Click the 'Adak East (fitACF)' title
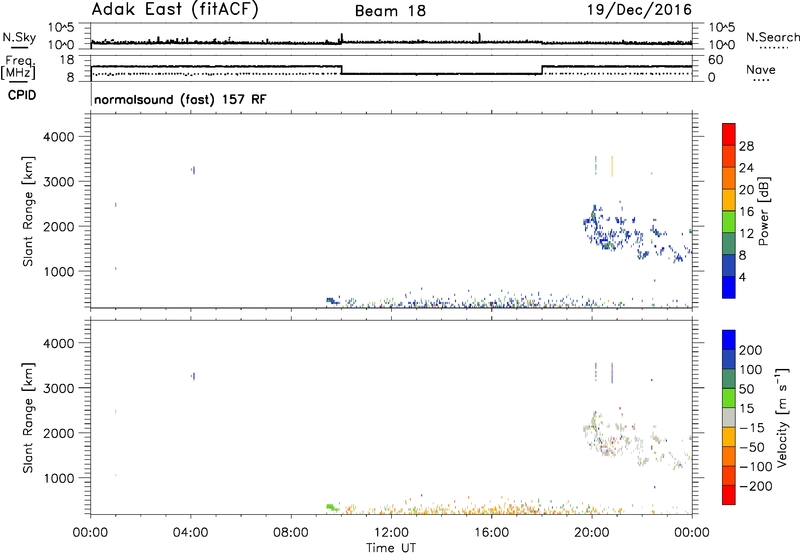 (x=174, y=10)
